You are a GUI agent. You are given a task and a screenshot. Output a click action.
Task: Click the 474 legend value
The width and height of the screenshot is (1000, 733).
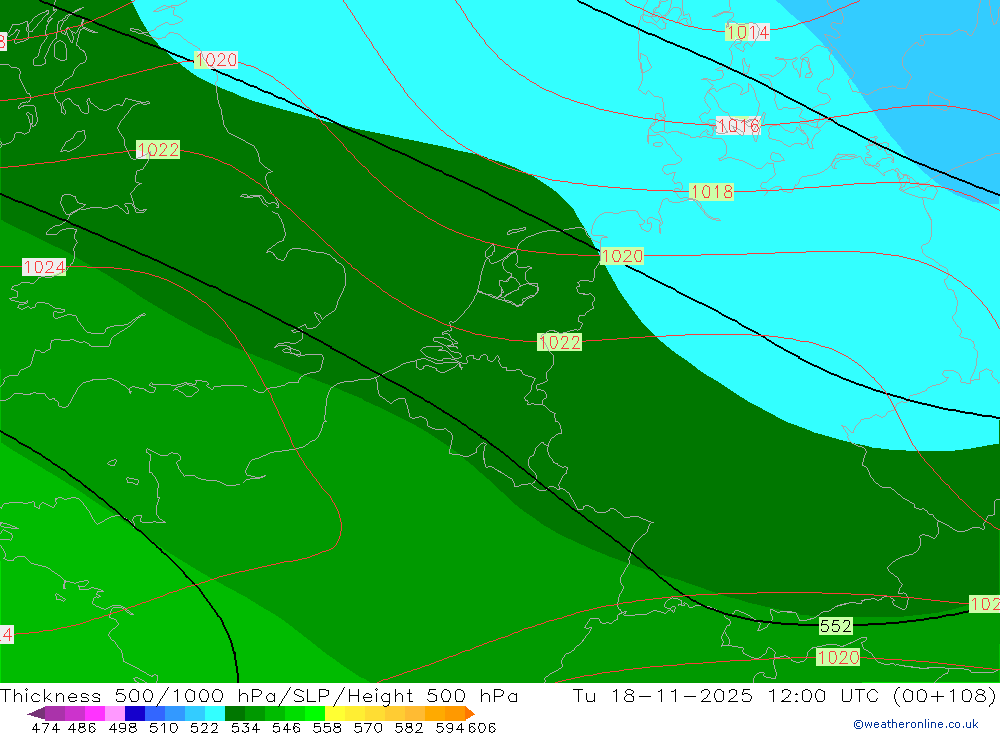pyautogui.click(x=46, y=727)
